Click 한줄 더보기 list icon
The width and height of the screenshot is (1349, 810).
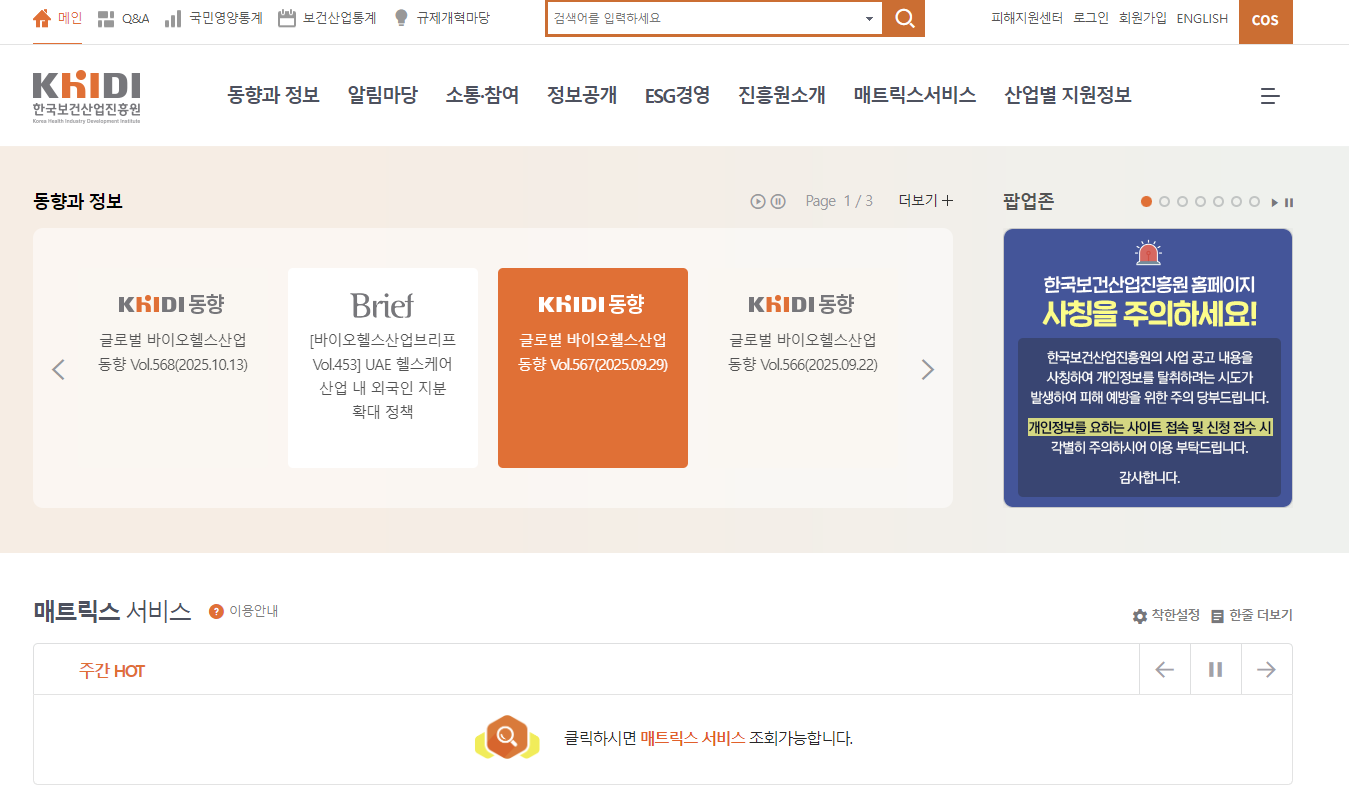[1217, 616]
